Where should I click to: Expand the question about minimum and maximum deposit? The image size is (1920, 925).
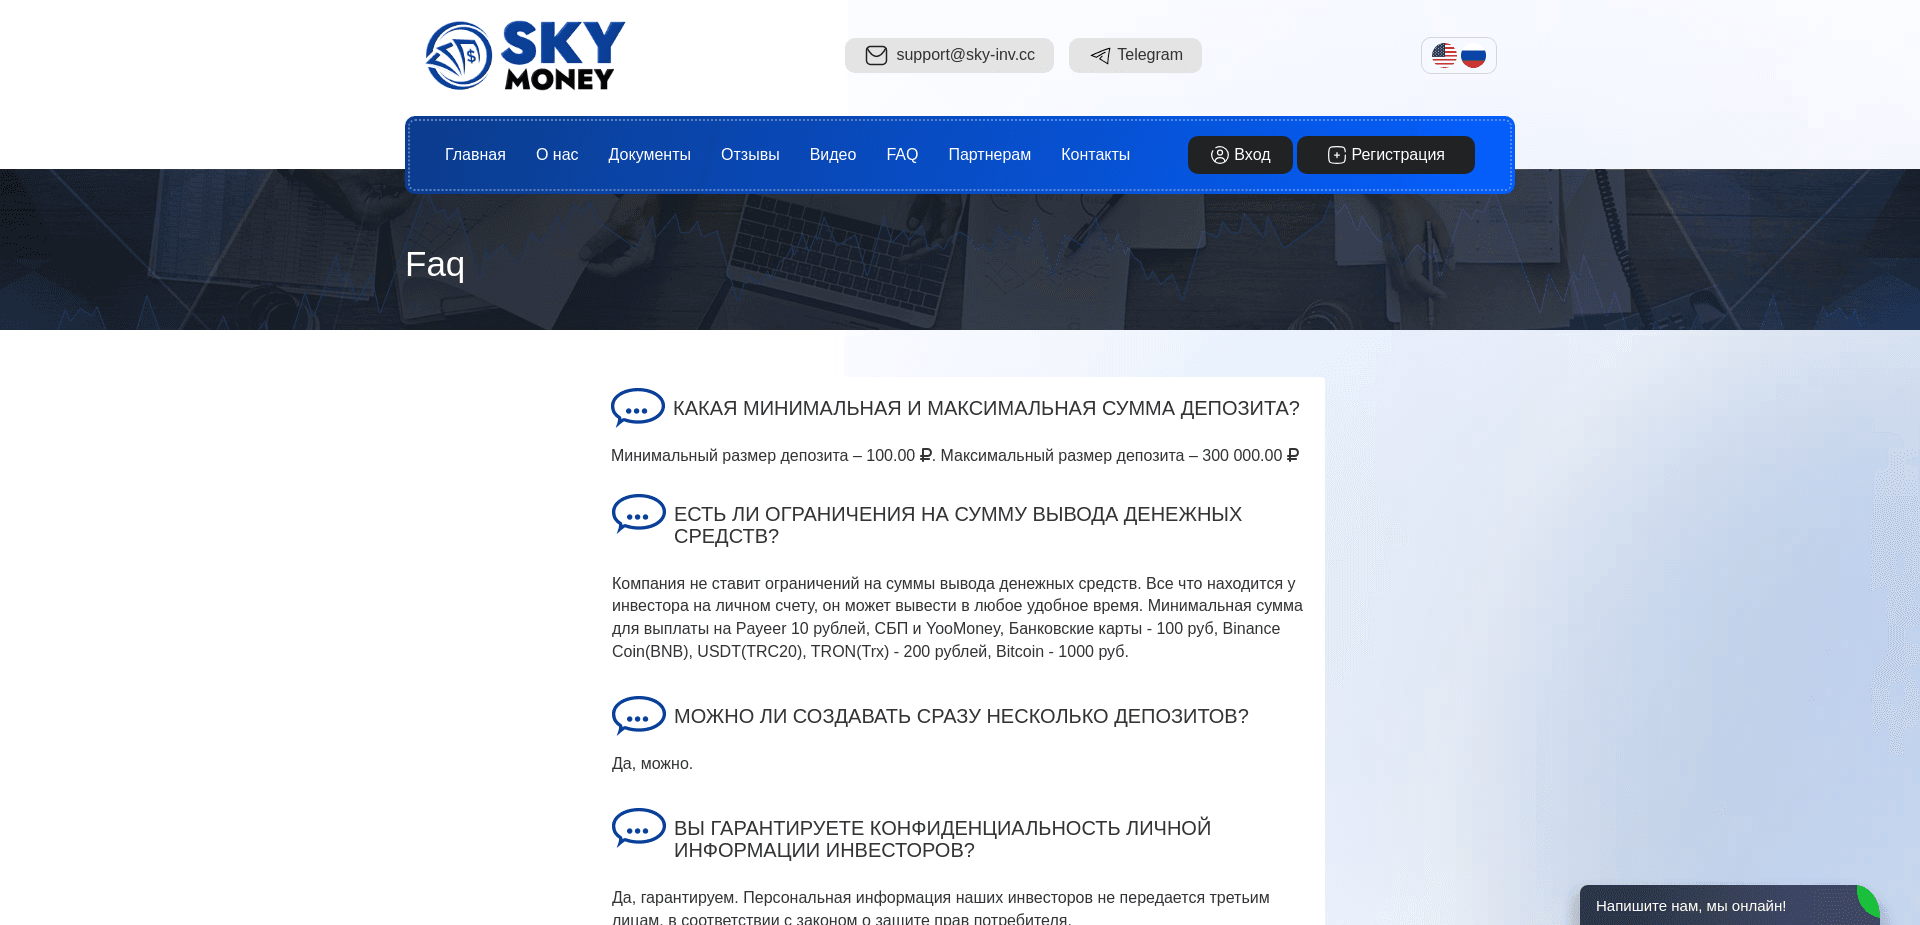point(985,408)
